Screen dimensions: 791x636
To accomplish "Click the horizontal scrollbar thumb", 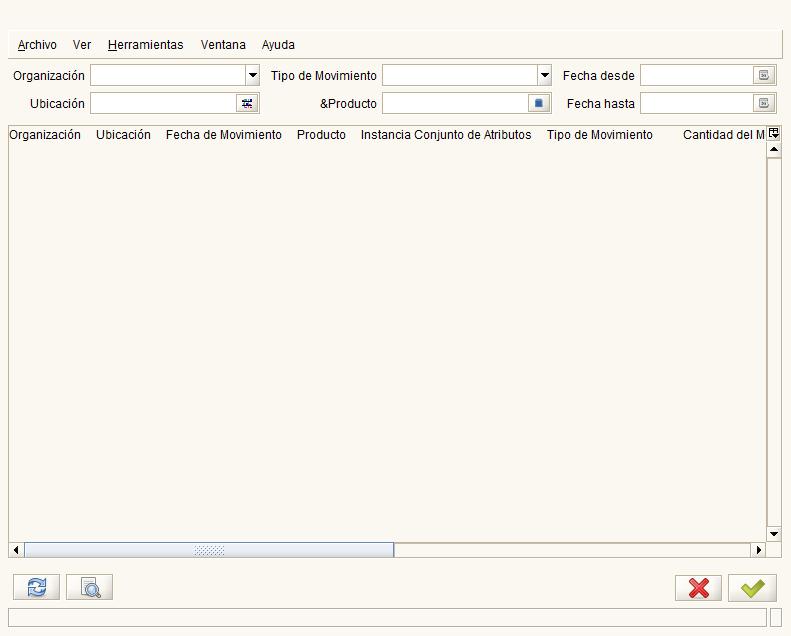I will point(209,550).
